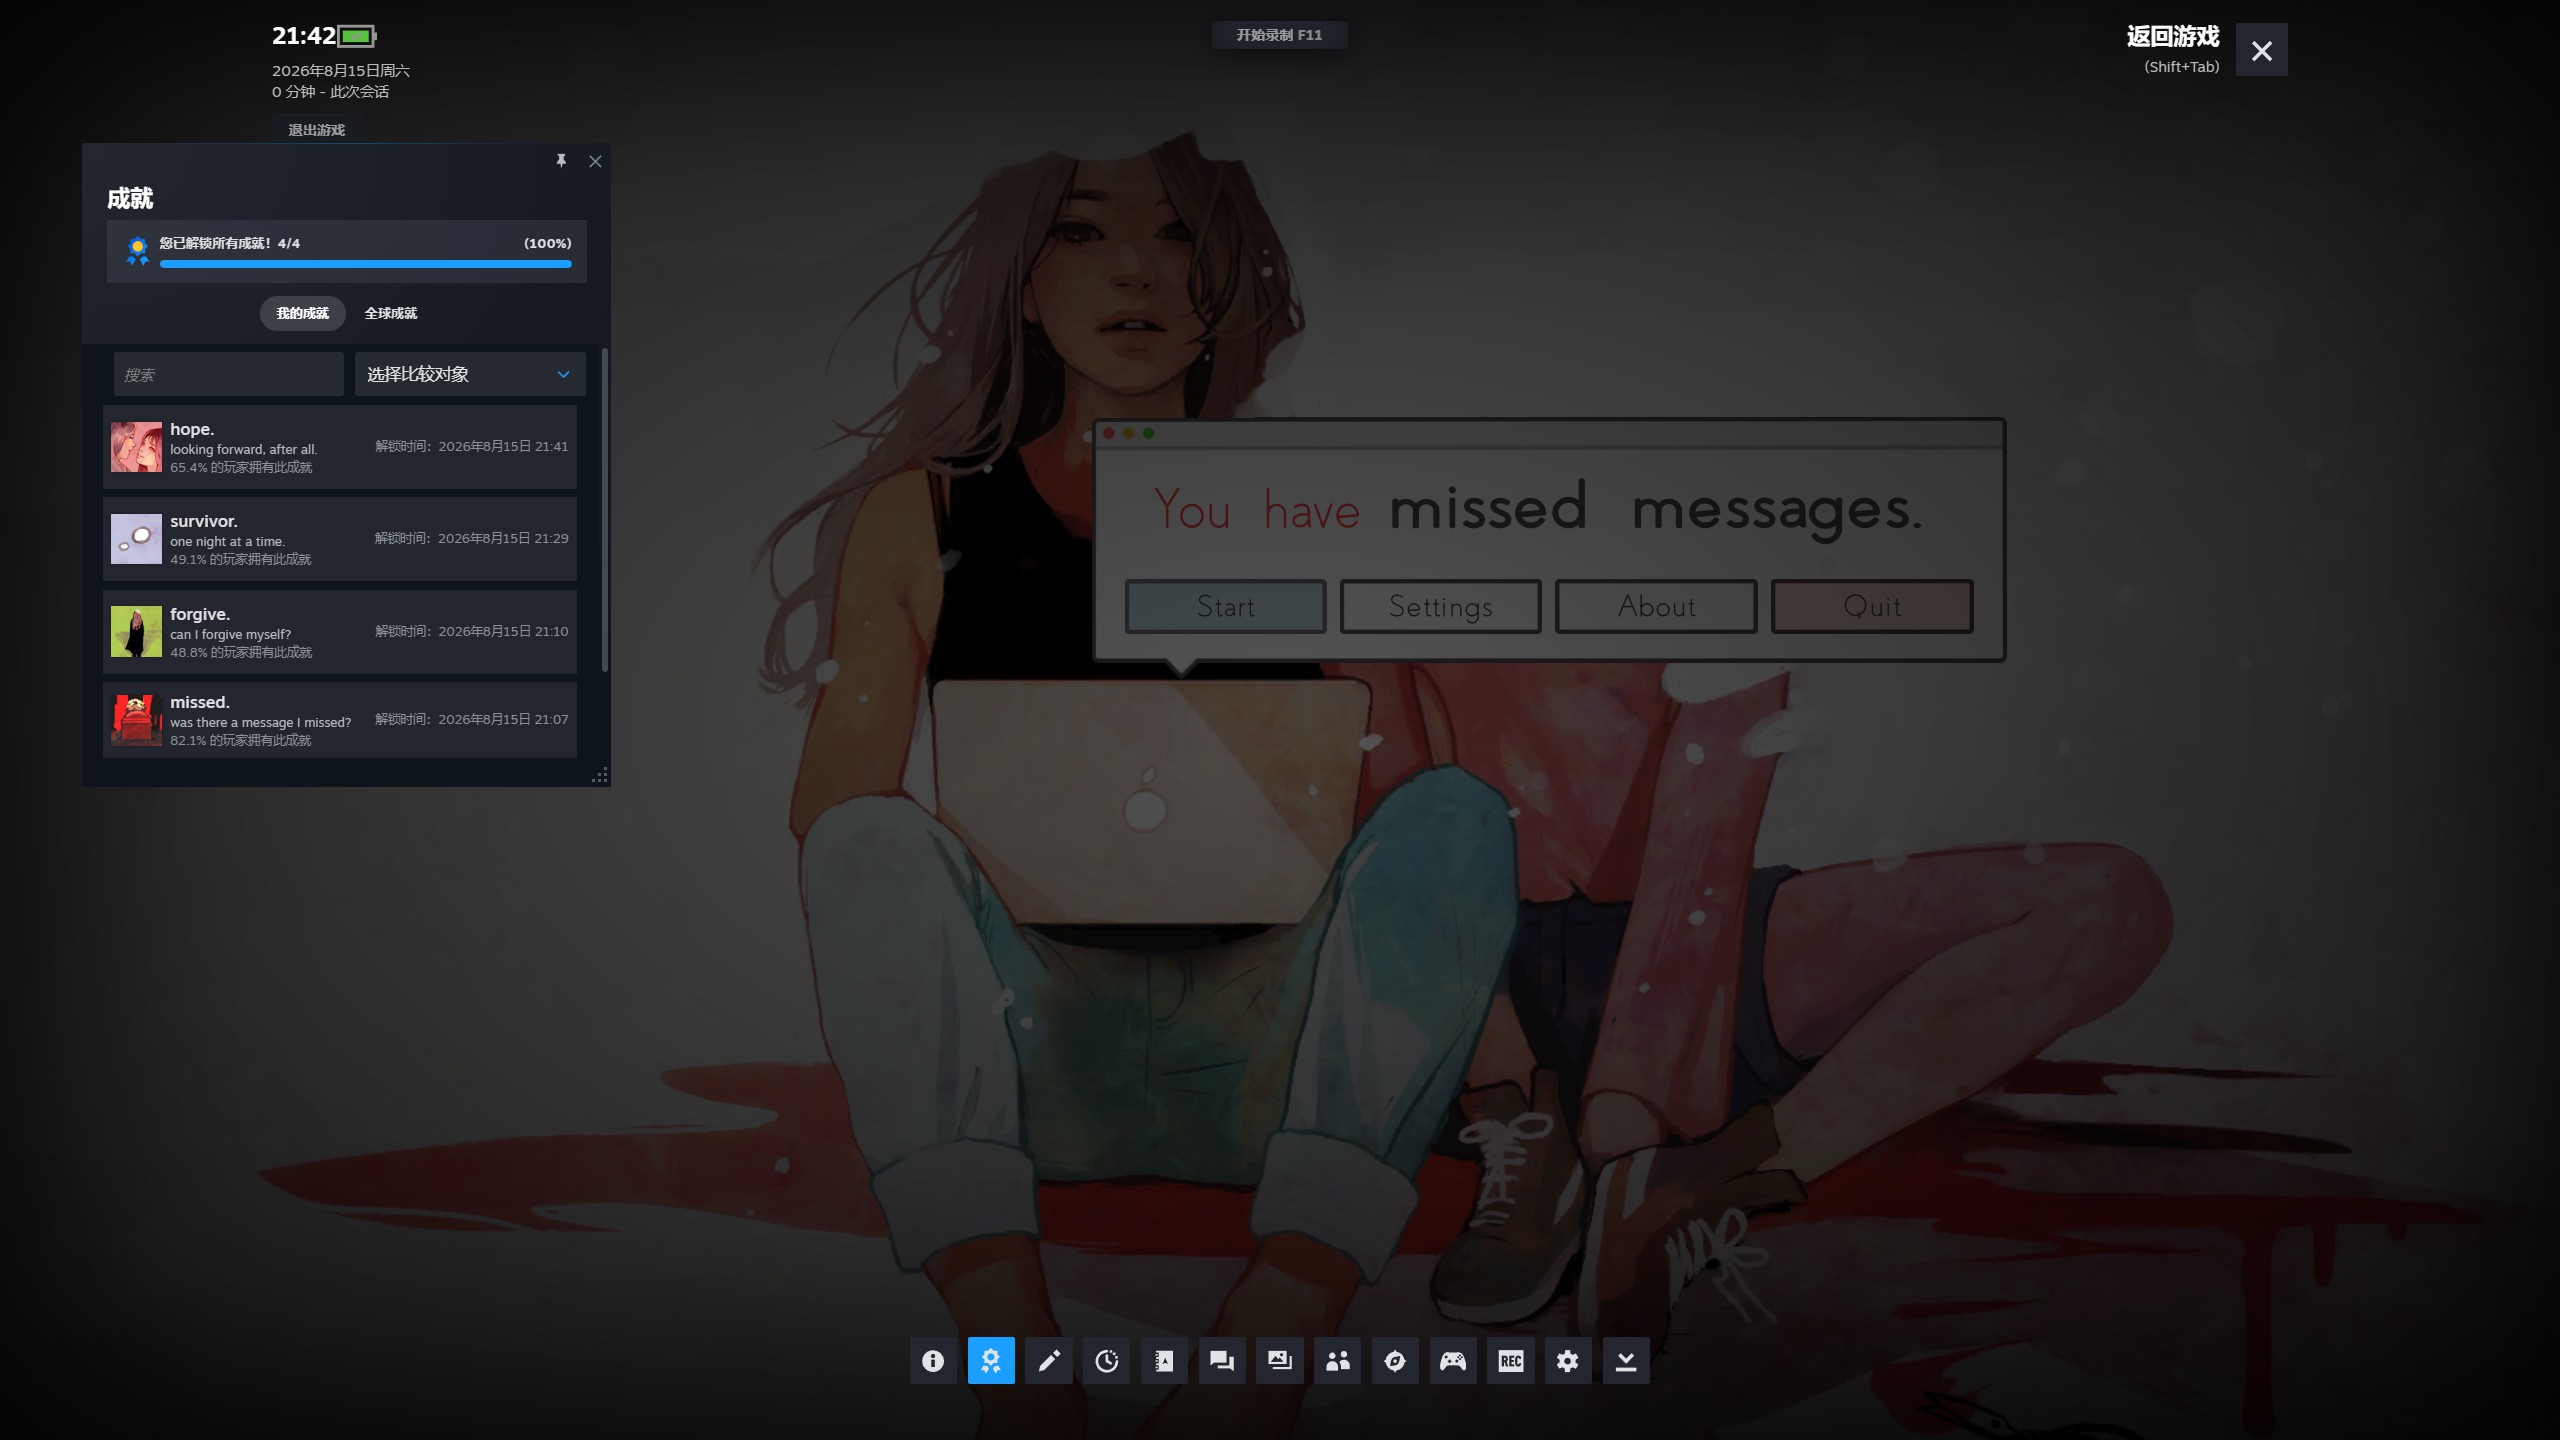Click the REC game recording icon
The height and width of the screenshot is (1440, 2560).
1511,1361
